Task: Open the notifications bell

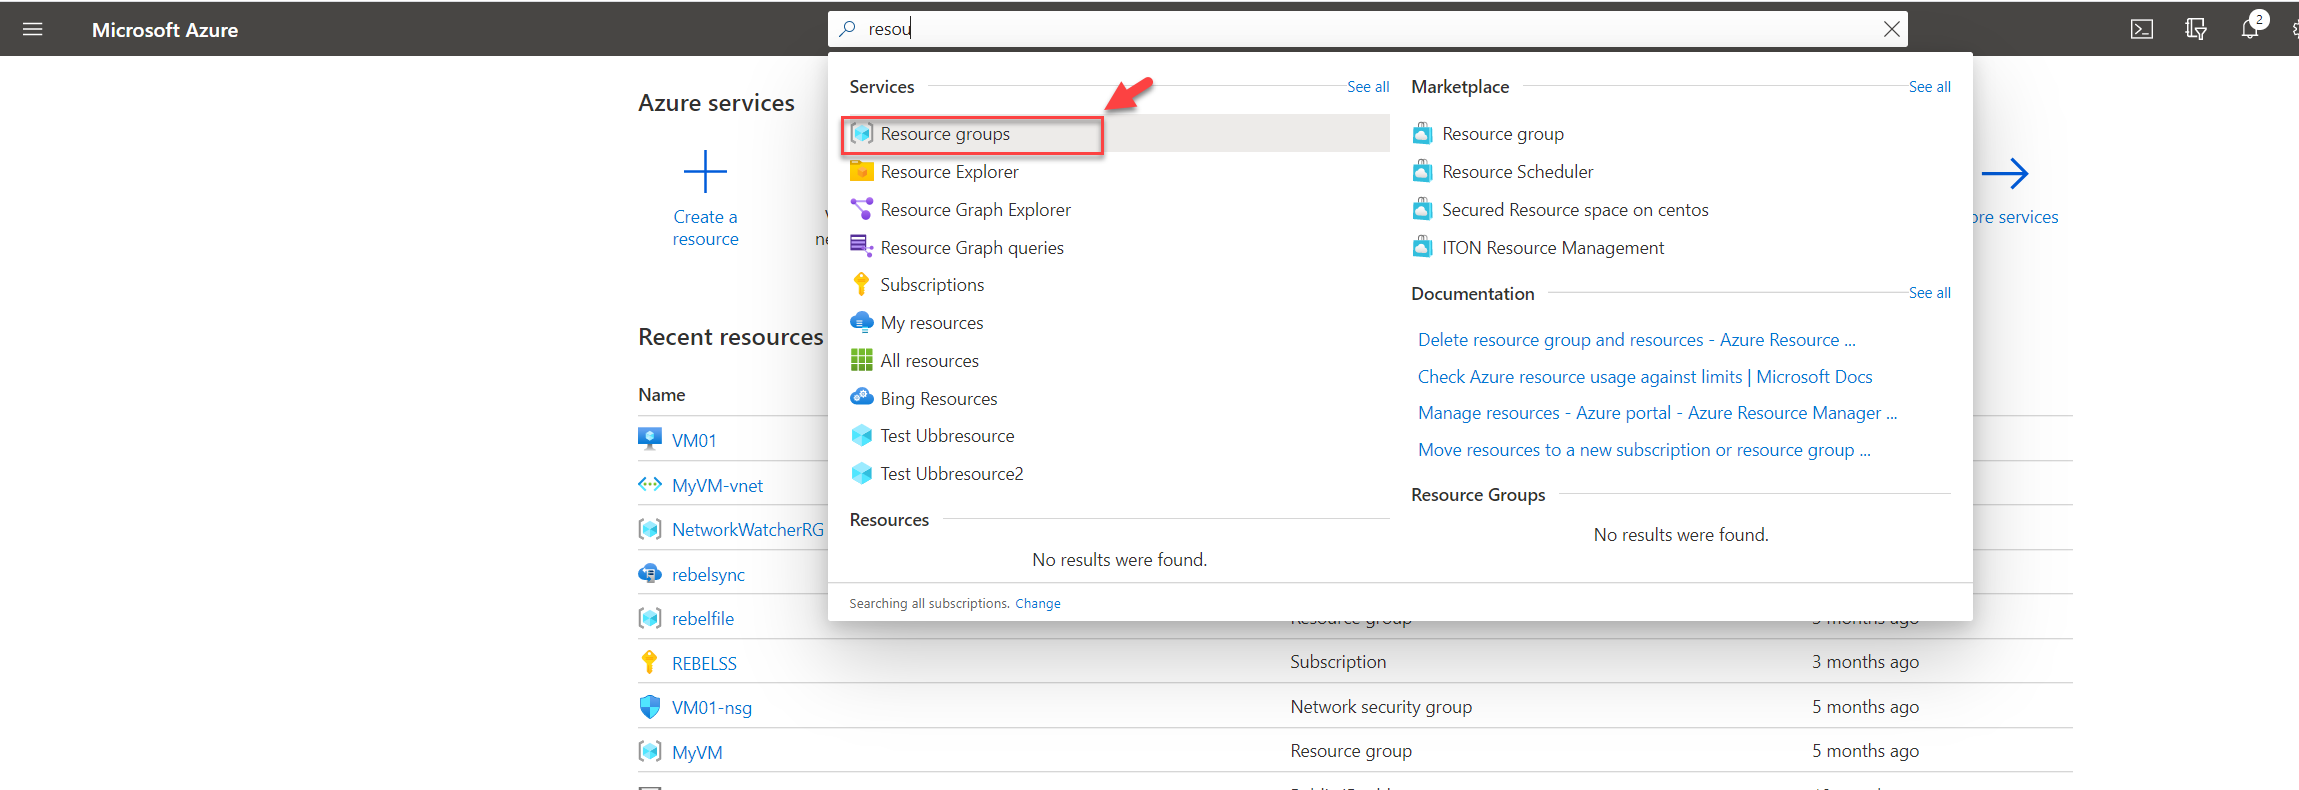Action: (2250, 29)
